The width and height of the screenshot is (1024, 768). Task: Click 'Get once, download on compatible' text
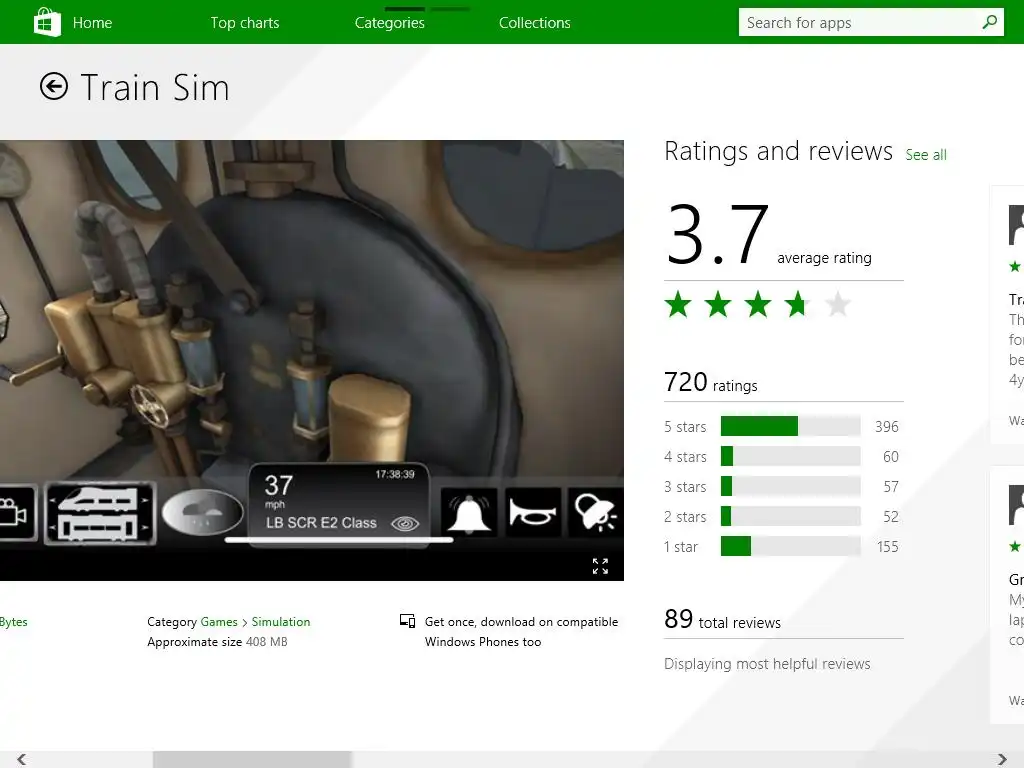click(521, 622)
